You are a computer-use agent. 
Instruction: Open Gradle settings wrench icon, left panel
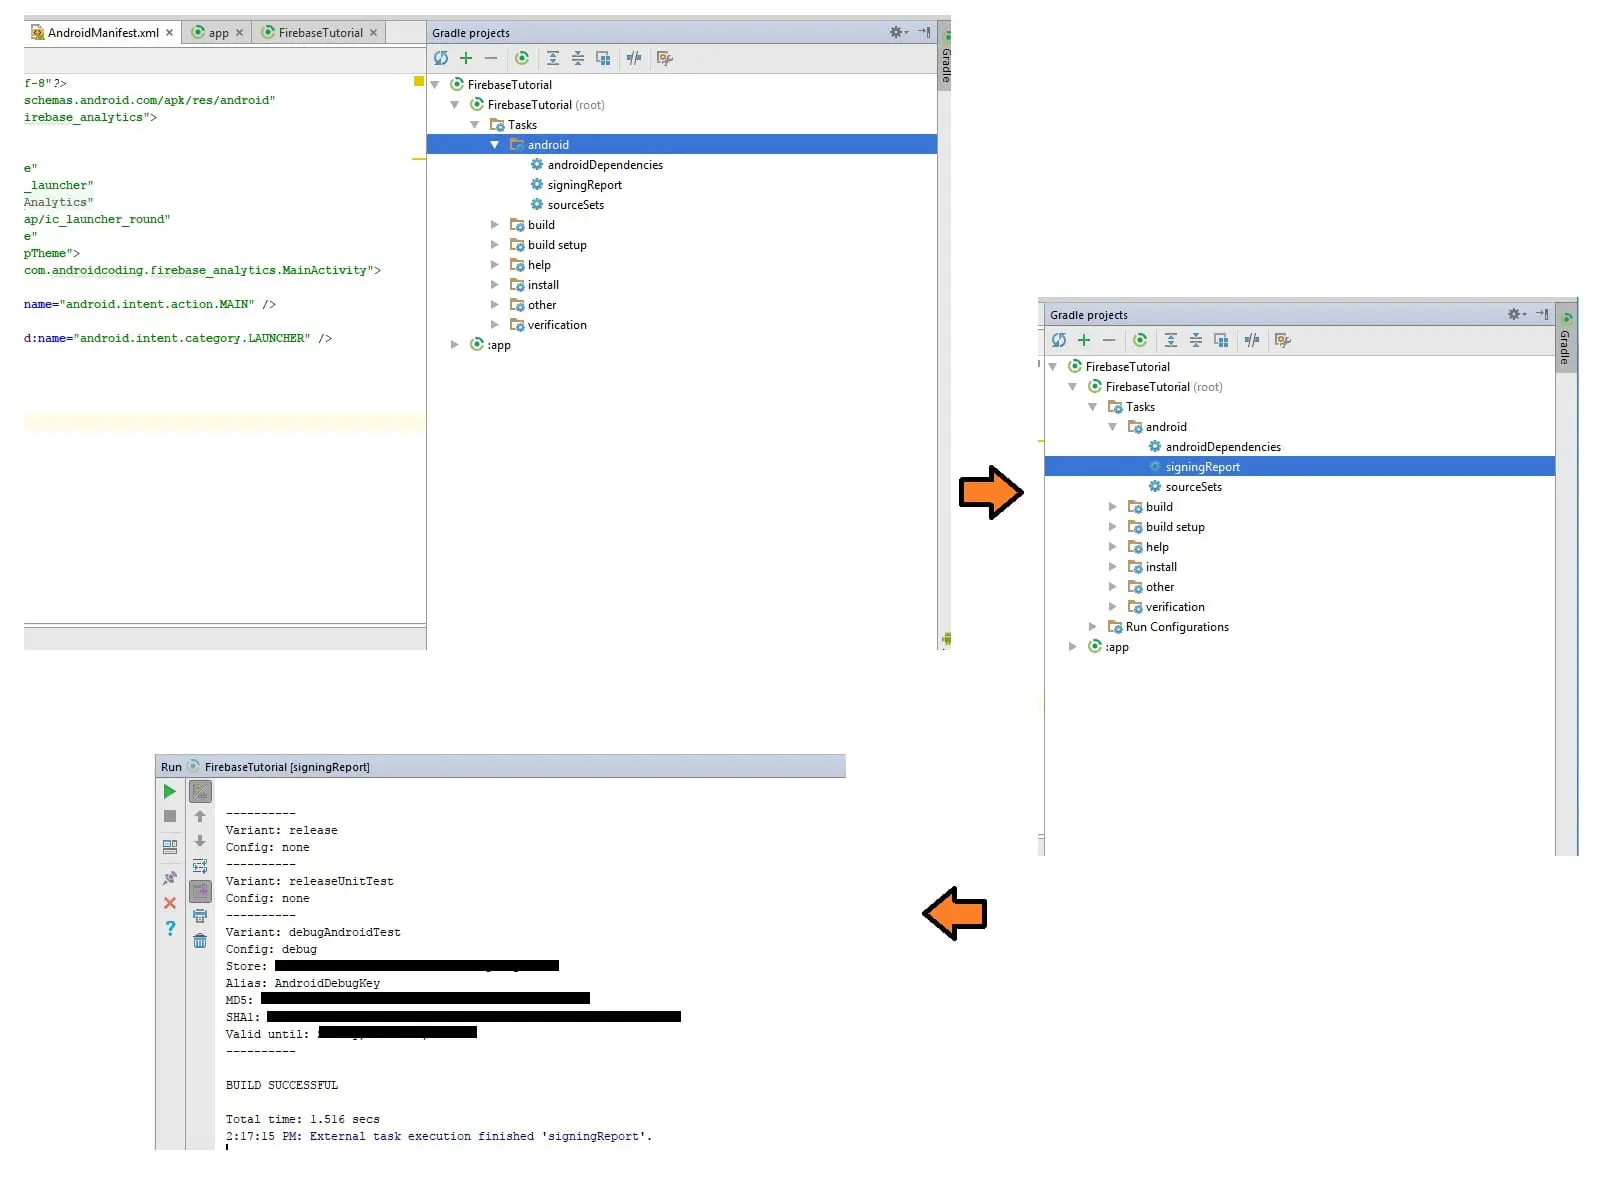pyautogui.click(x=665, y=58)
